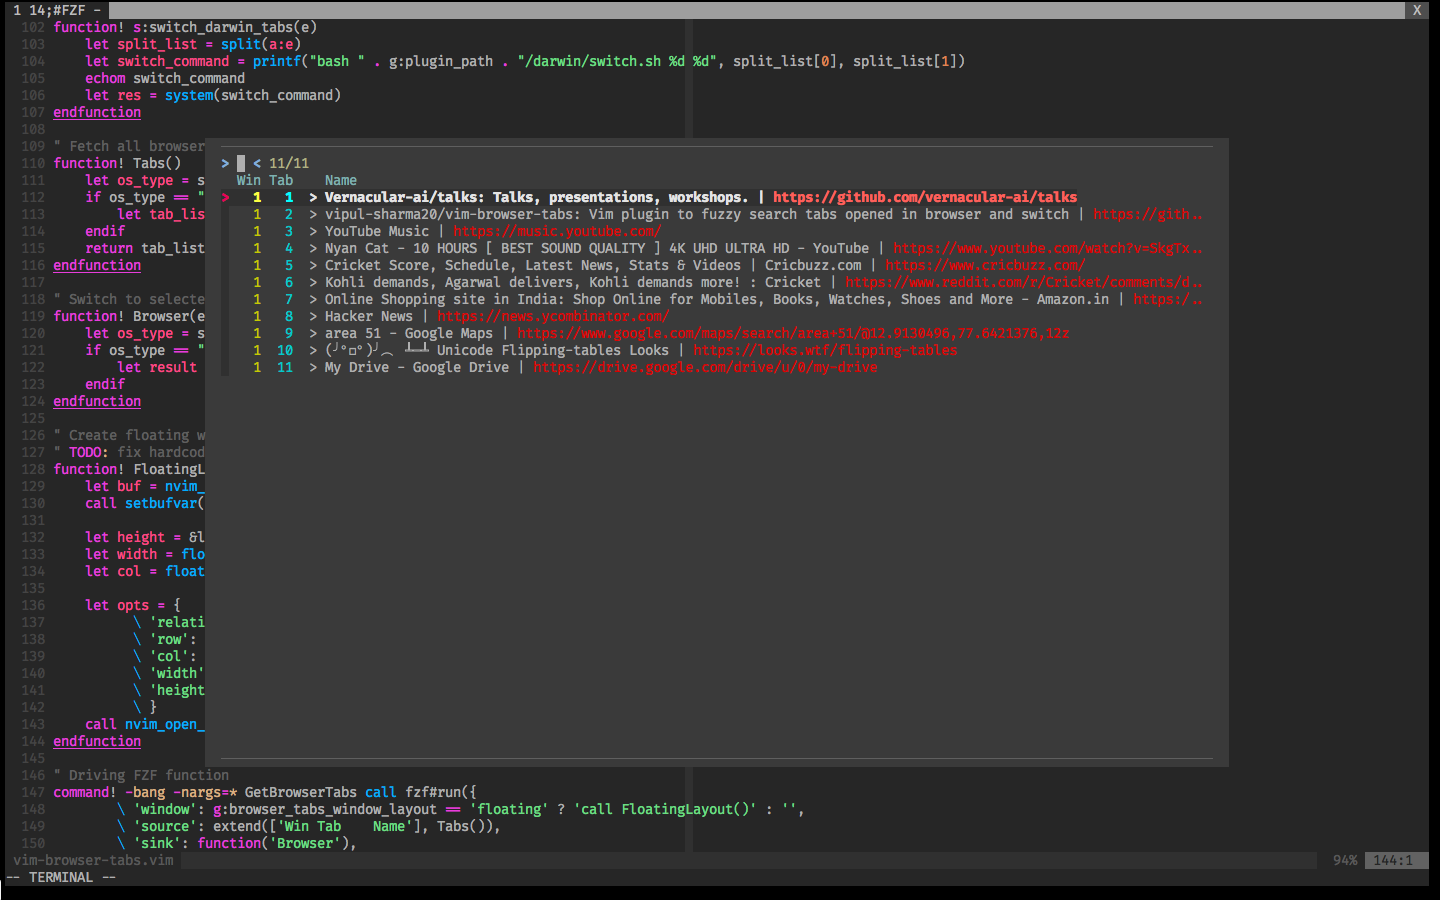Image resolution: width=1440 pixels, height=900 pixels.
Task: Select the Online Shopping Amazon.in entry
Action: 712,299
